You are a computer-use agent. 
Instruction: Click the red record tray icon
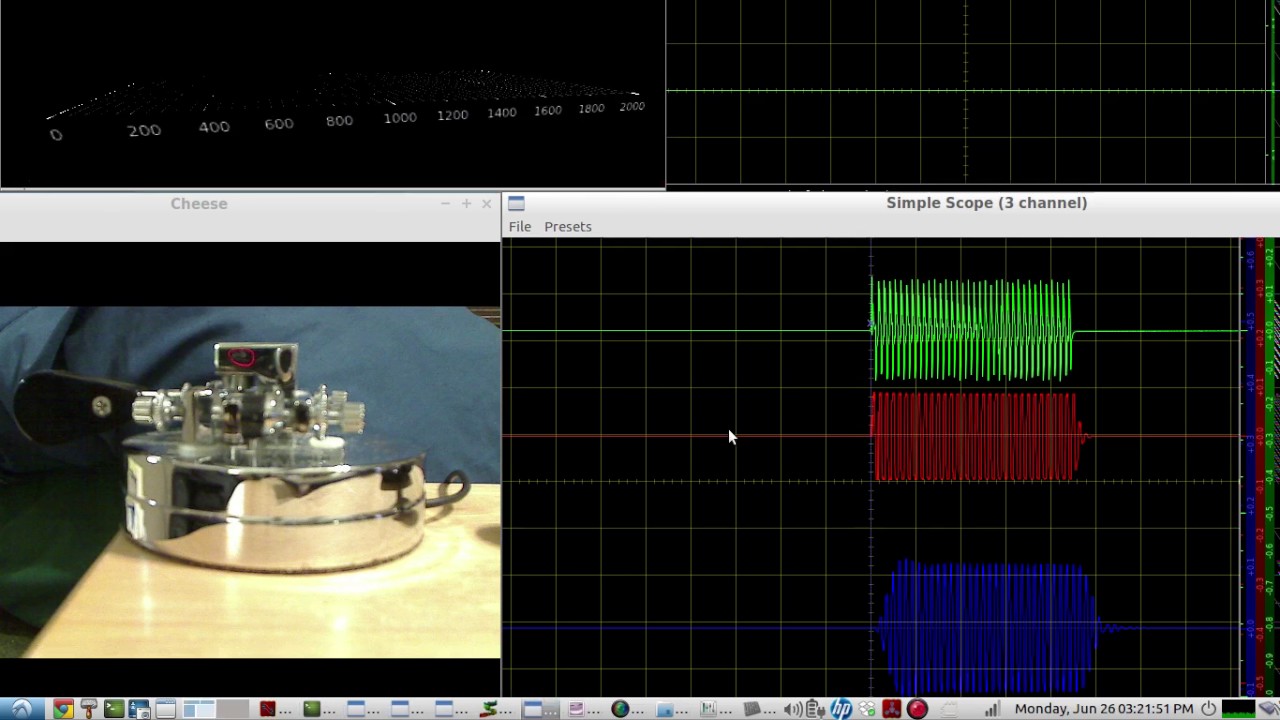(x=917, y=709)
